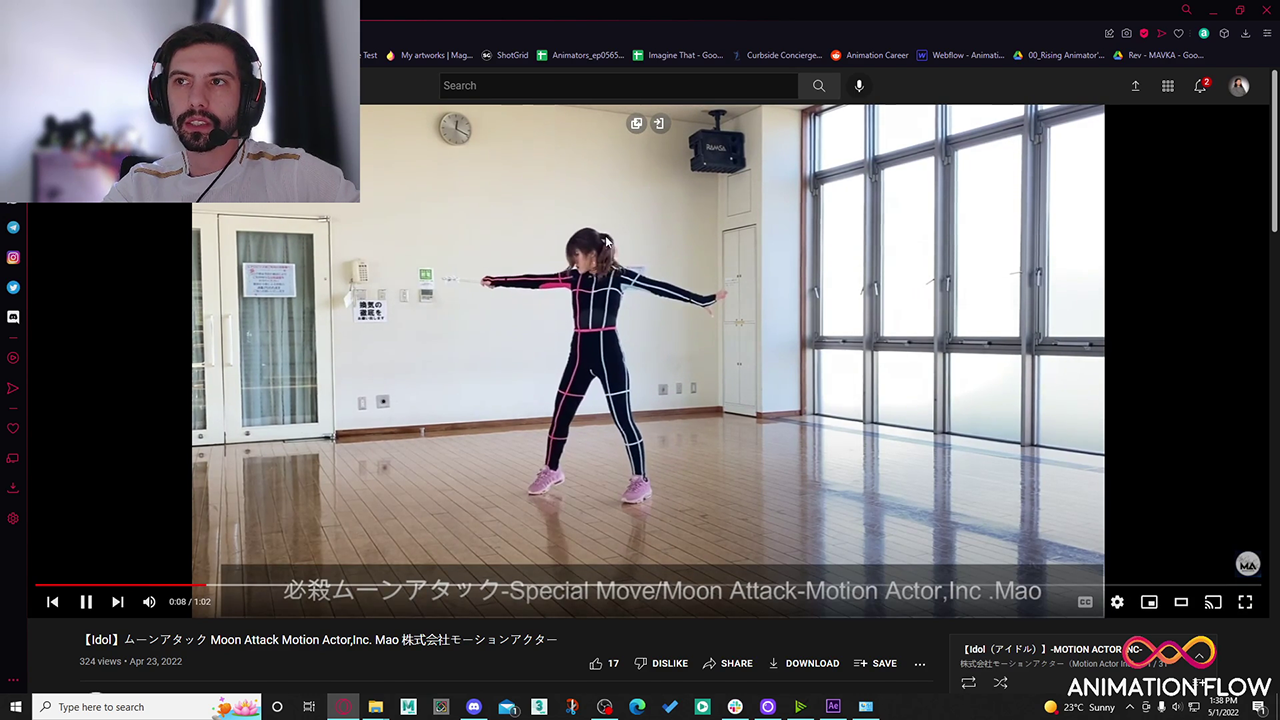Click the YouTube search input field

click(618, 86)
